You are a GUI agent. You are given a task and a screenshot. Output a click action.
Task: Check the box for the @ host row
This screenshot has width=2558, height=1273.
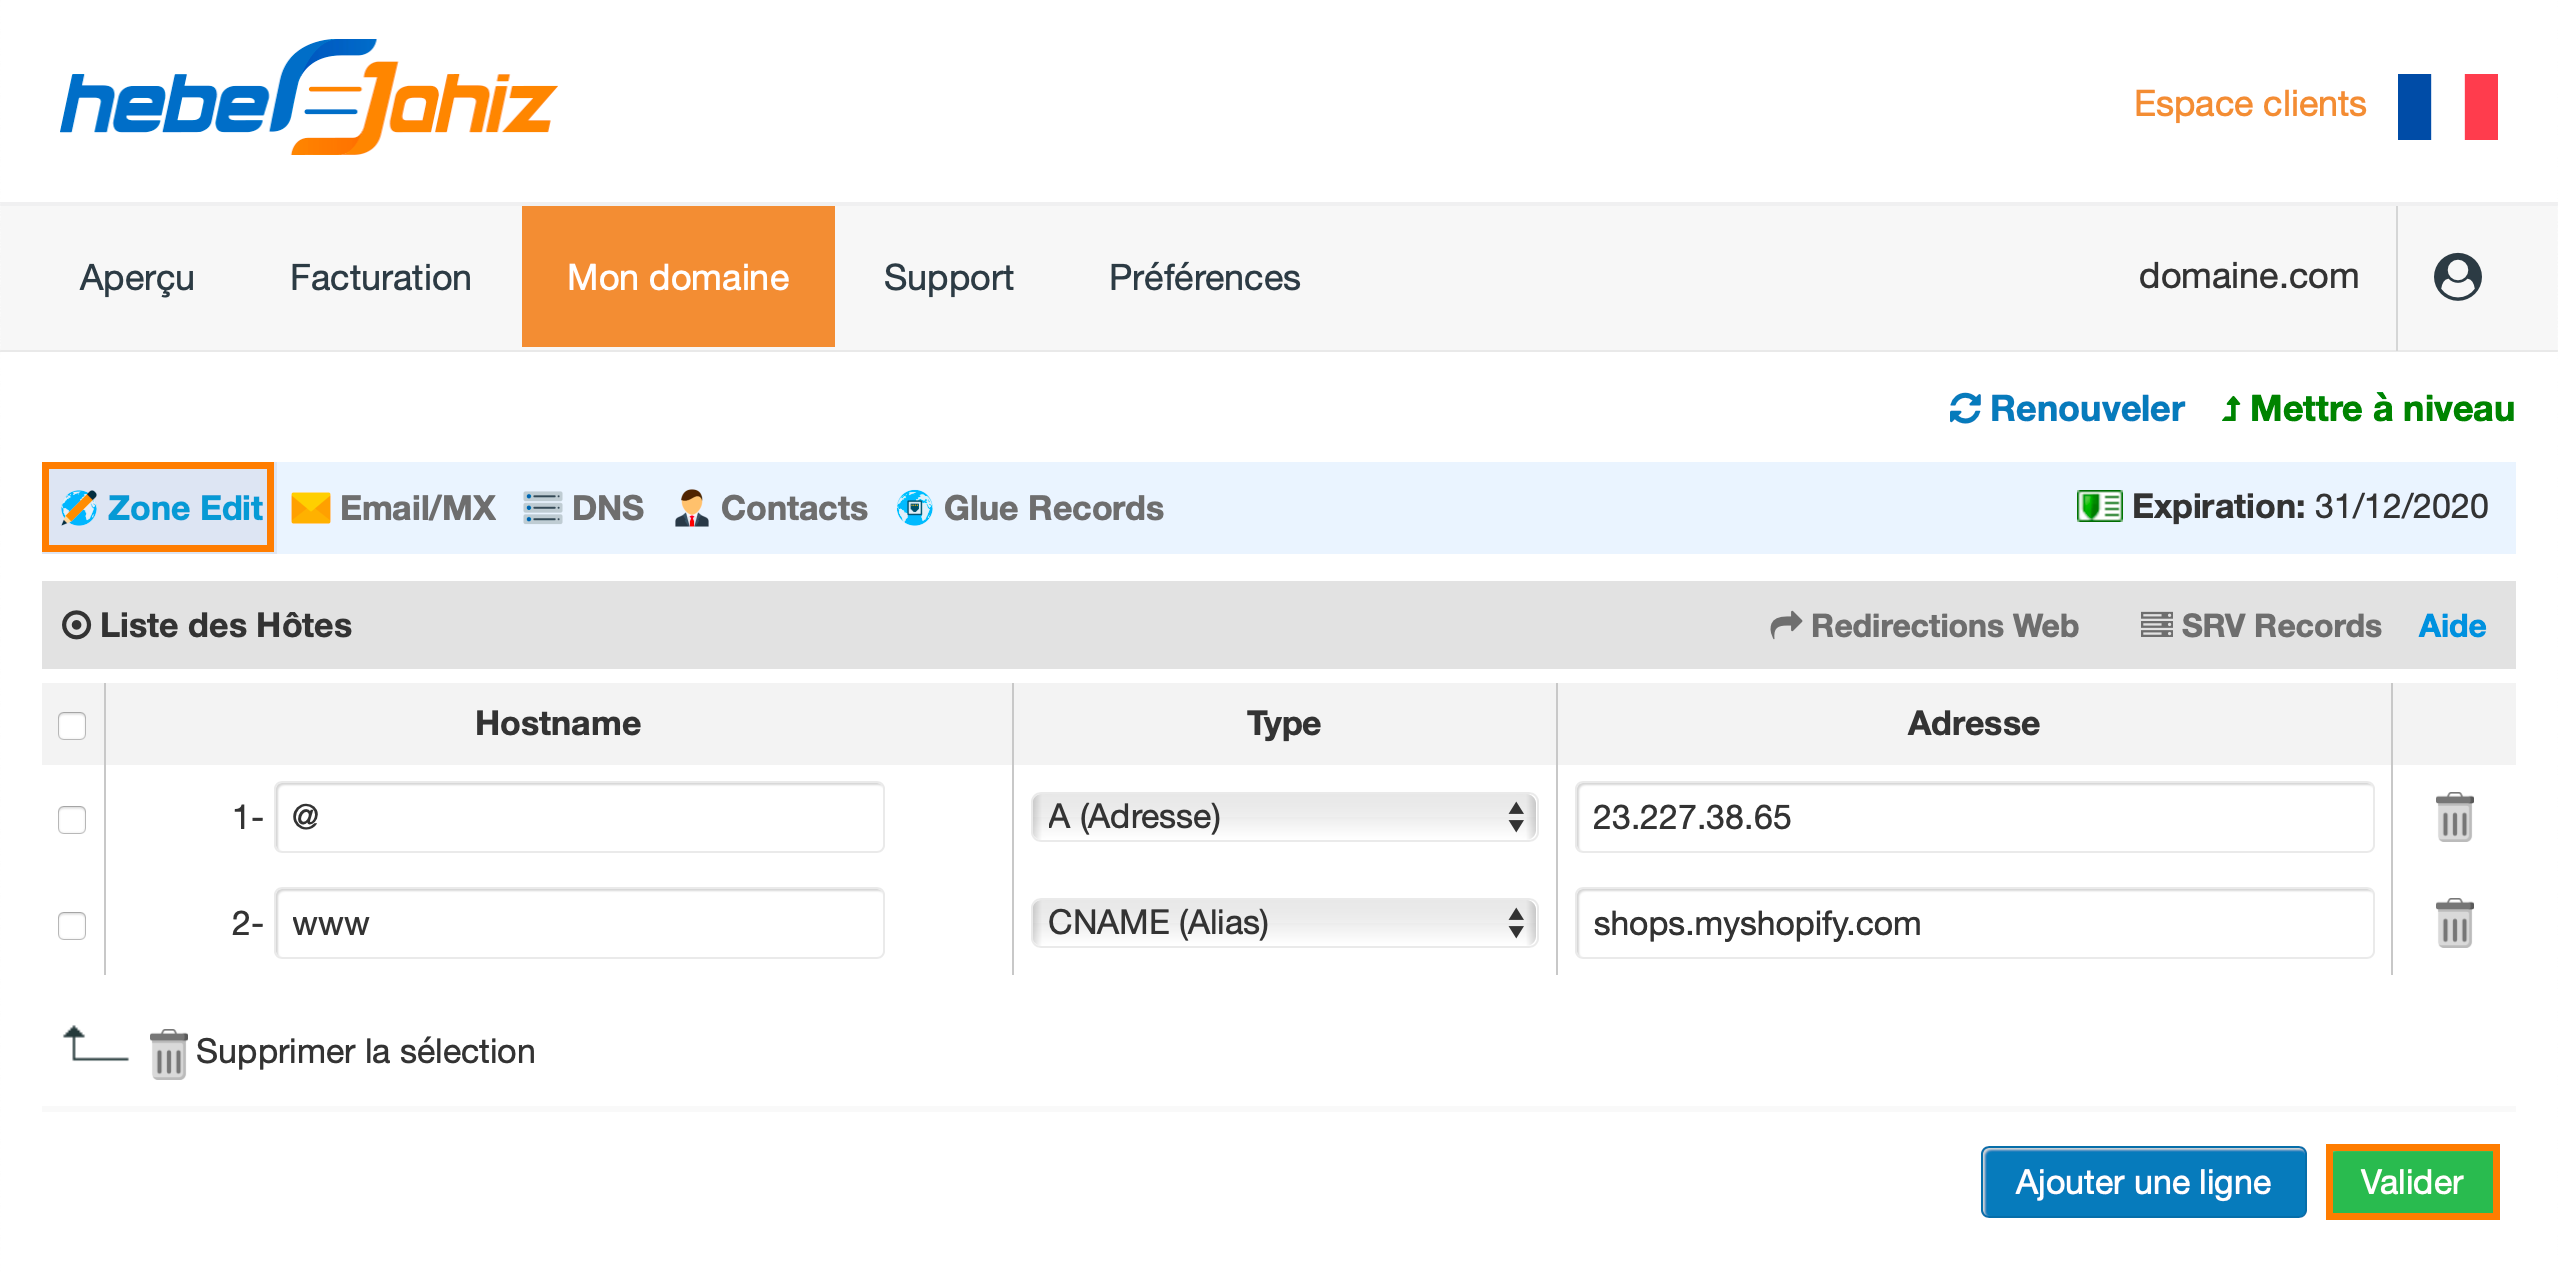pyautogui.click(x=72, y=819)
